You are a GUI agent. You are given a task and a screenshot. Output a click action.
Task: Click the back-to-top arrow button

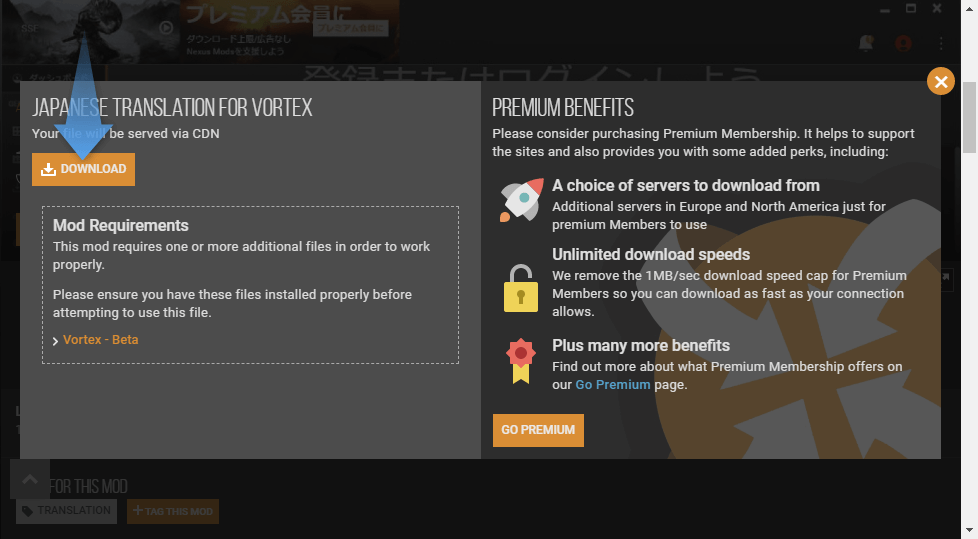[30, 479]
